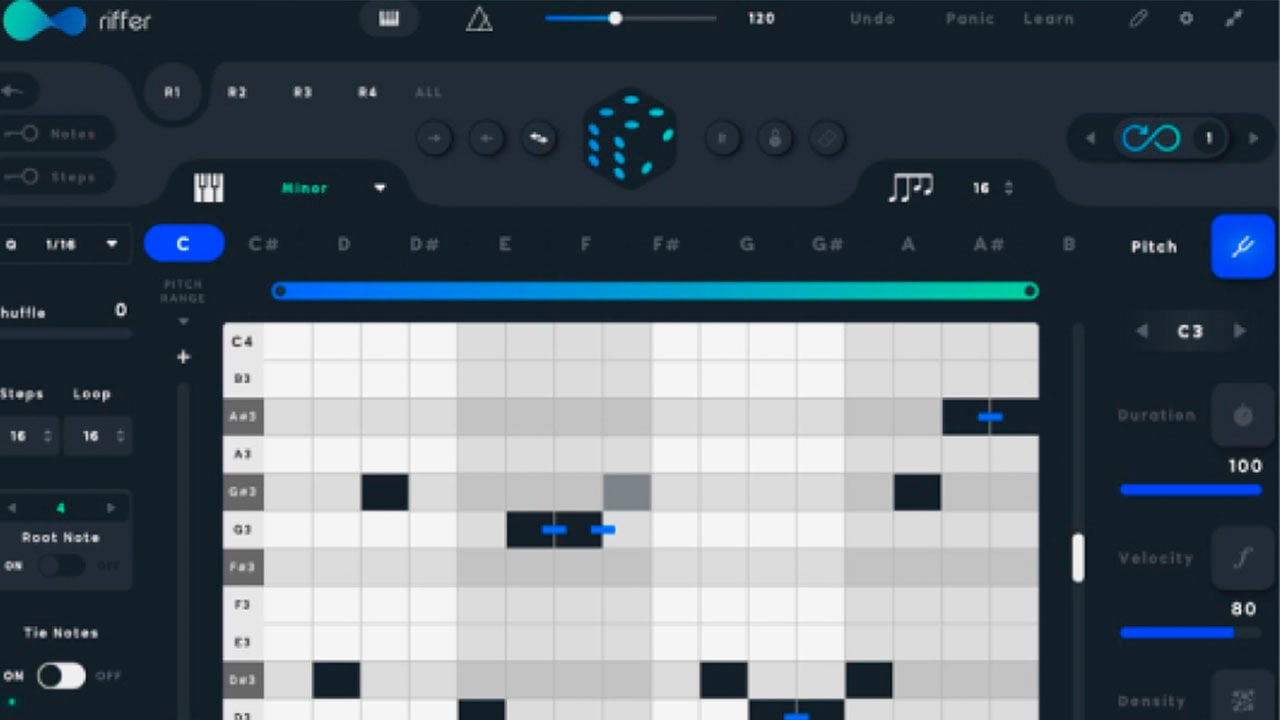Select root key D#
This screenshot has height=720, width=1280.
[x=424, y=244]
